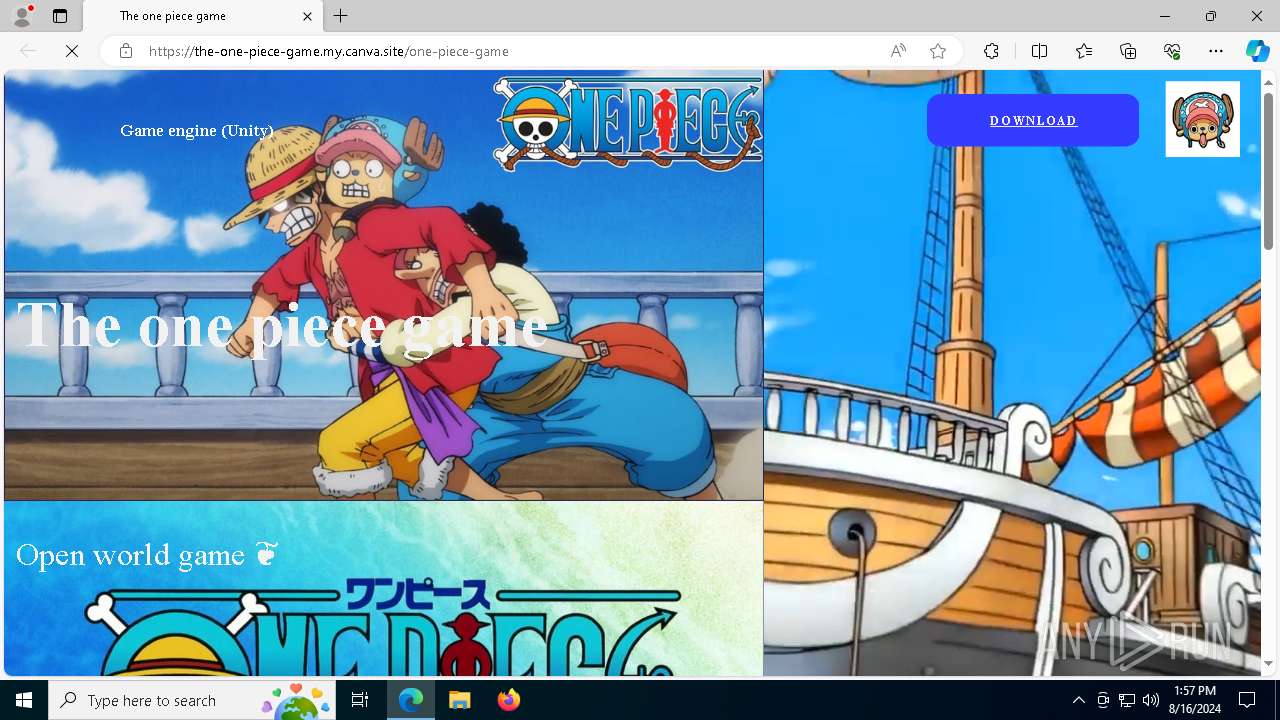The height and width of the screenshot is (720, 1280).
Task: Open the notification center icon
Action: click(1247, 700)
